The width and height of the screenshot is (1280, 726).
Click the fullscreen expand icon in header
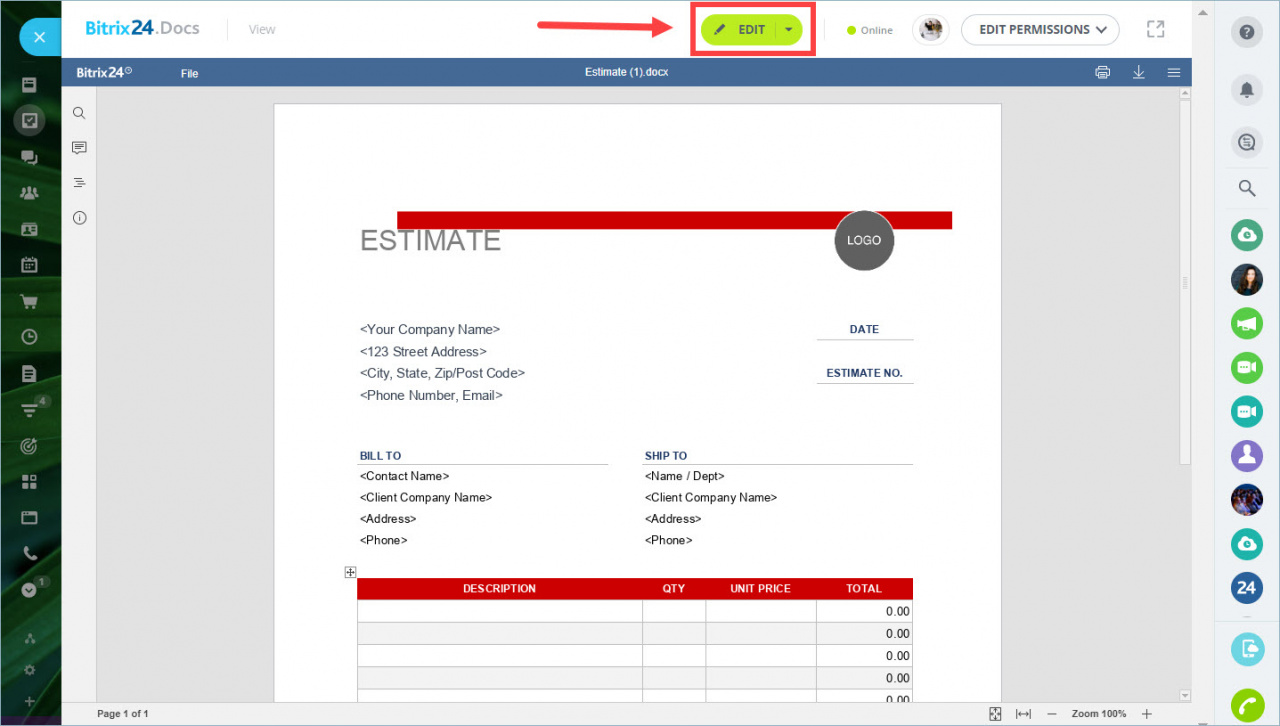point(1156,29)
